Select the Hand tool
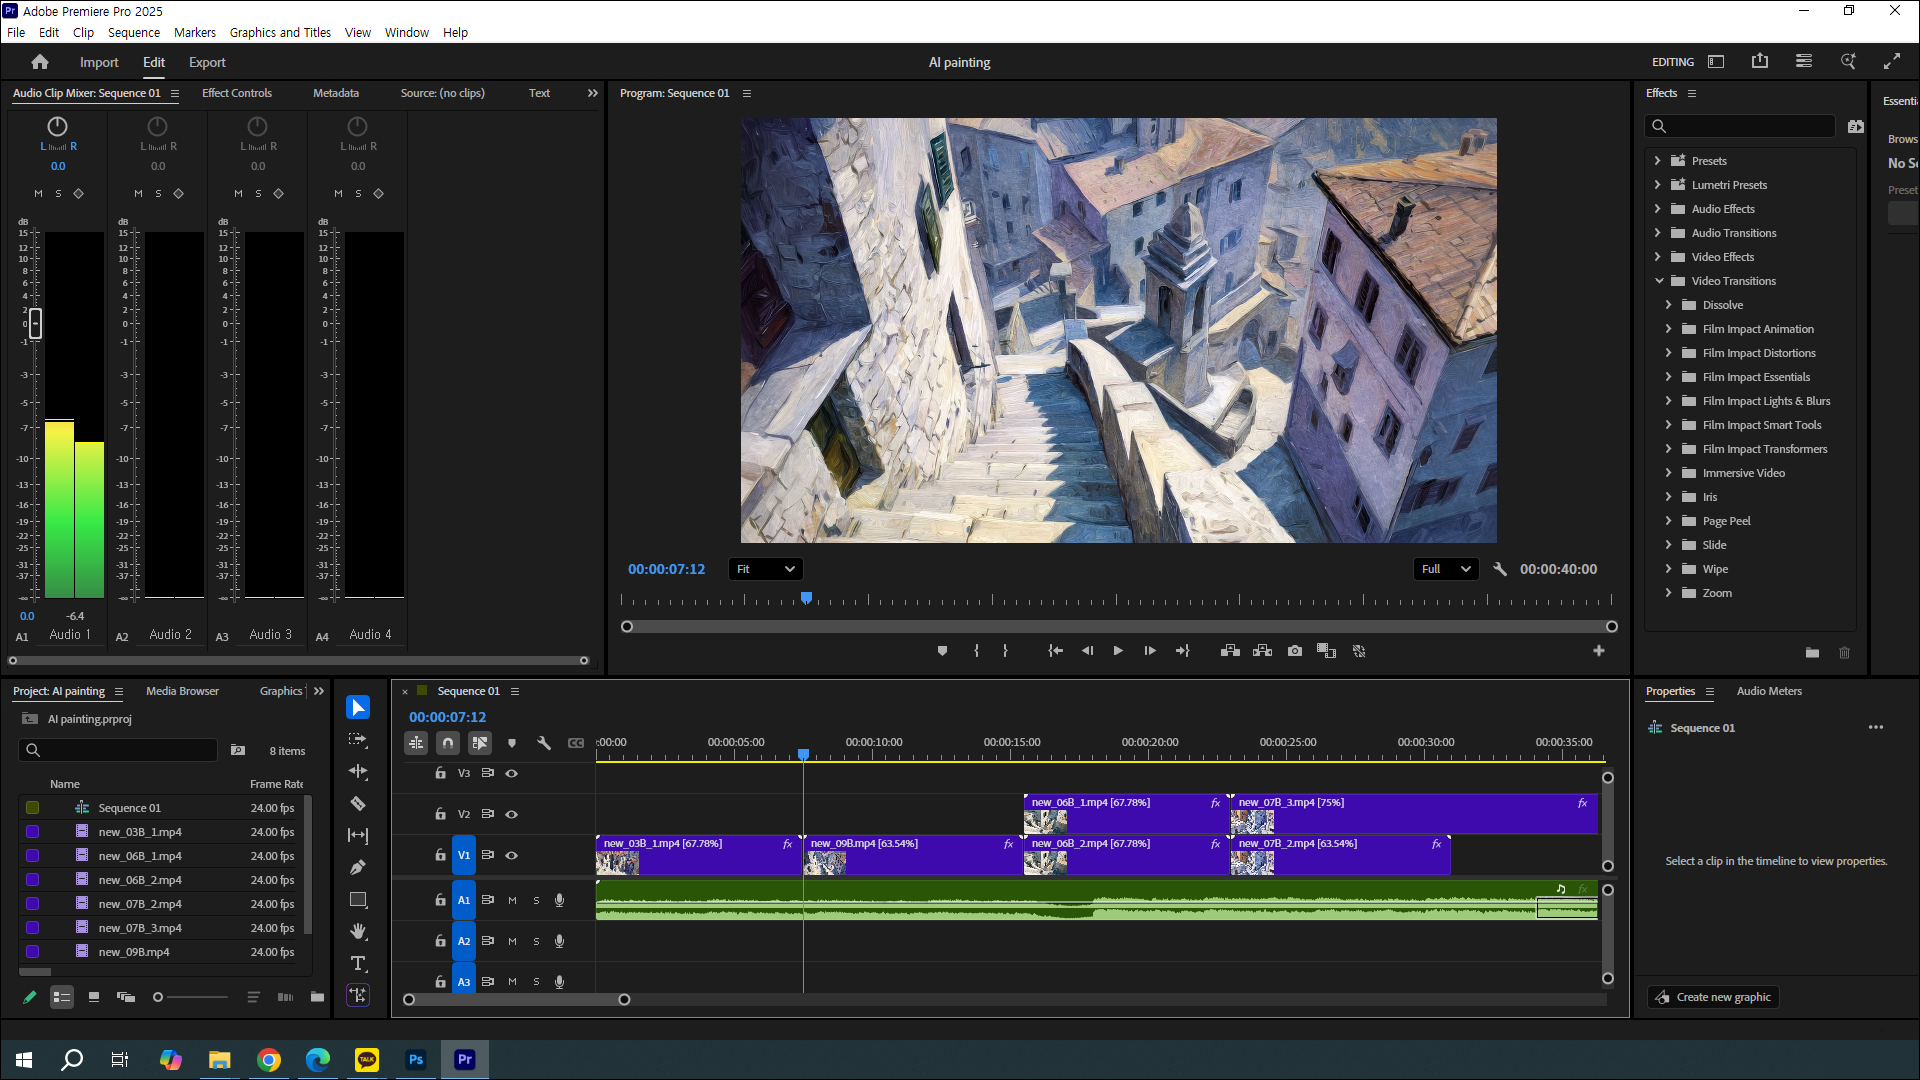Image resolution: width=1920 pixels, height=1080 pixels. pos(358,931)
